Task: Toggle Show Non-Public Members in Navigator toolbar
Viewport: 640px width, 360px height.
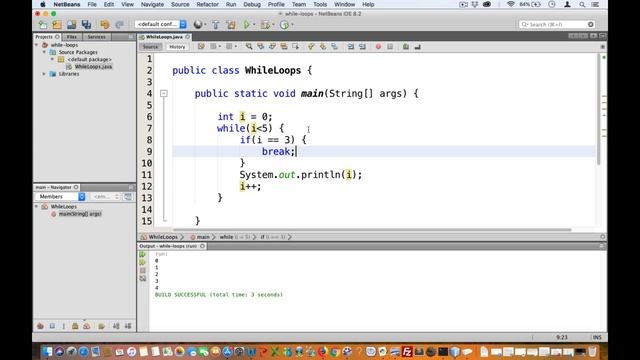Action: [75, 326]
